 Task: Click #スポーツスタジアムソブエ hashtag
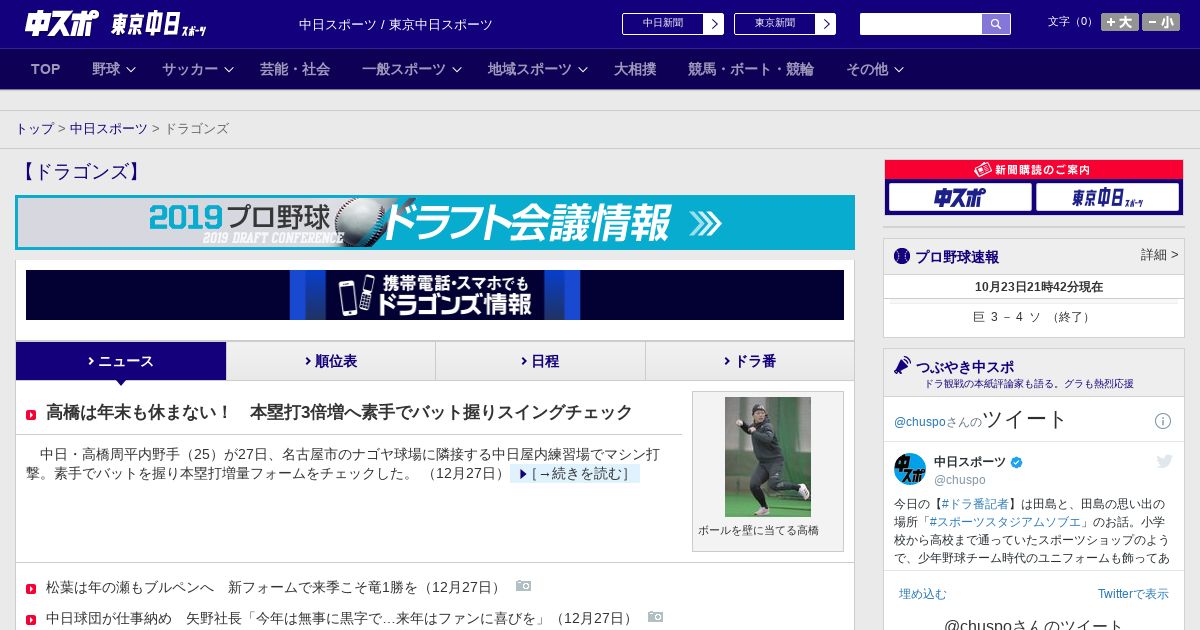[1005, 522]
